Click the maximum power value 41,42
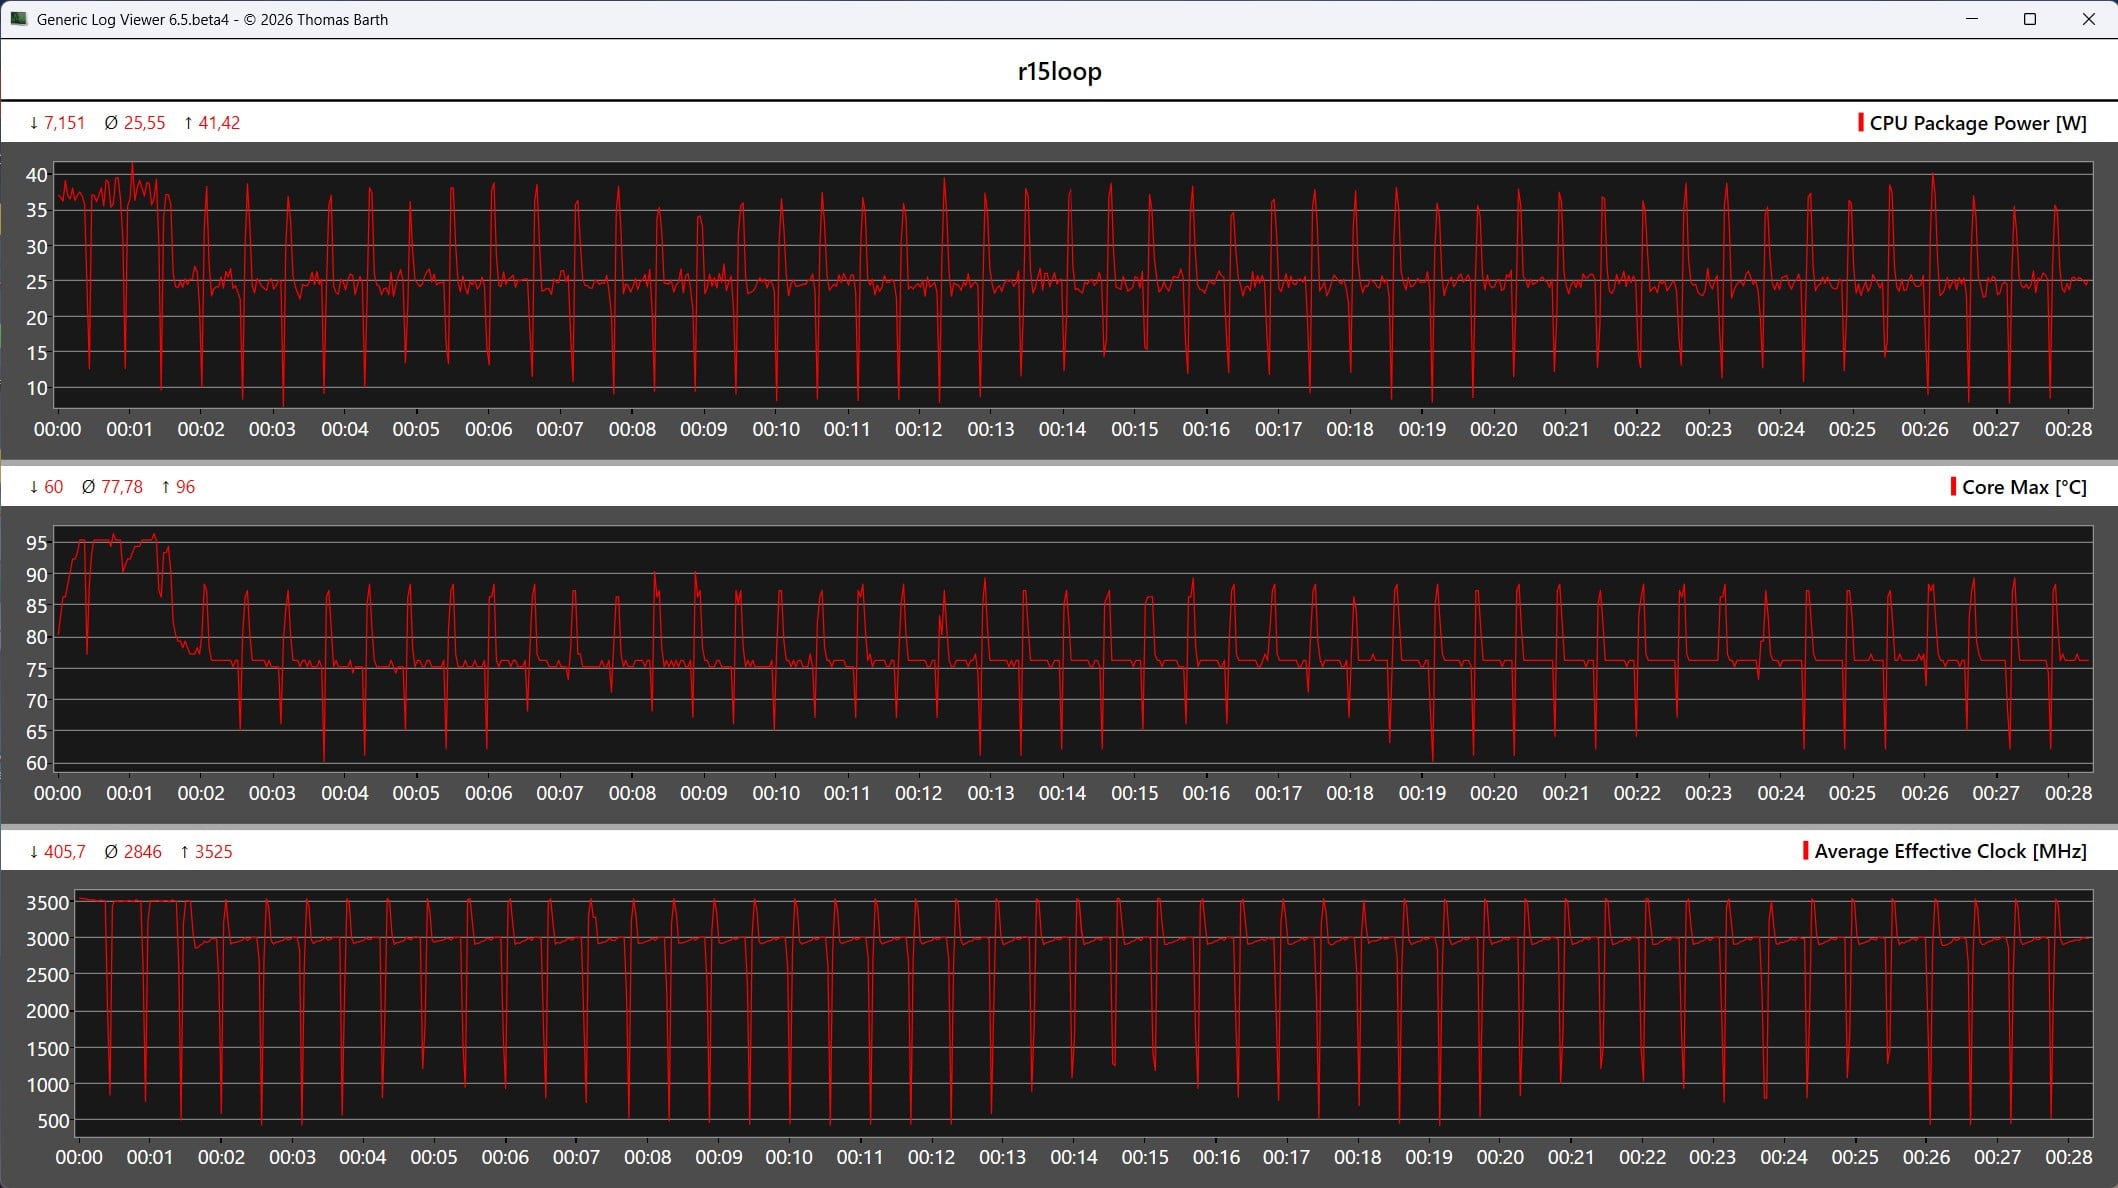Viewport: 2118px width, 1188px height. click(x=219, y=123)
